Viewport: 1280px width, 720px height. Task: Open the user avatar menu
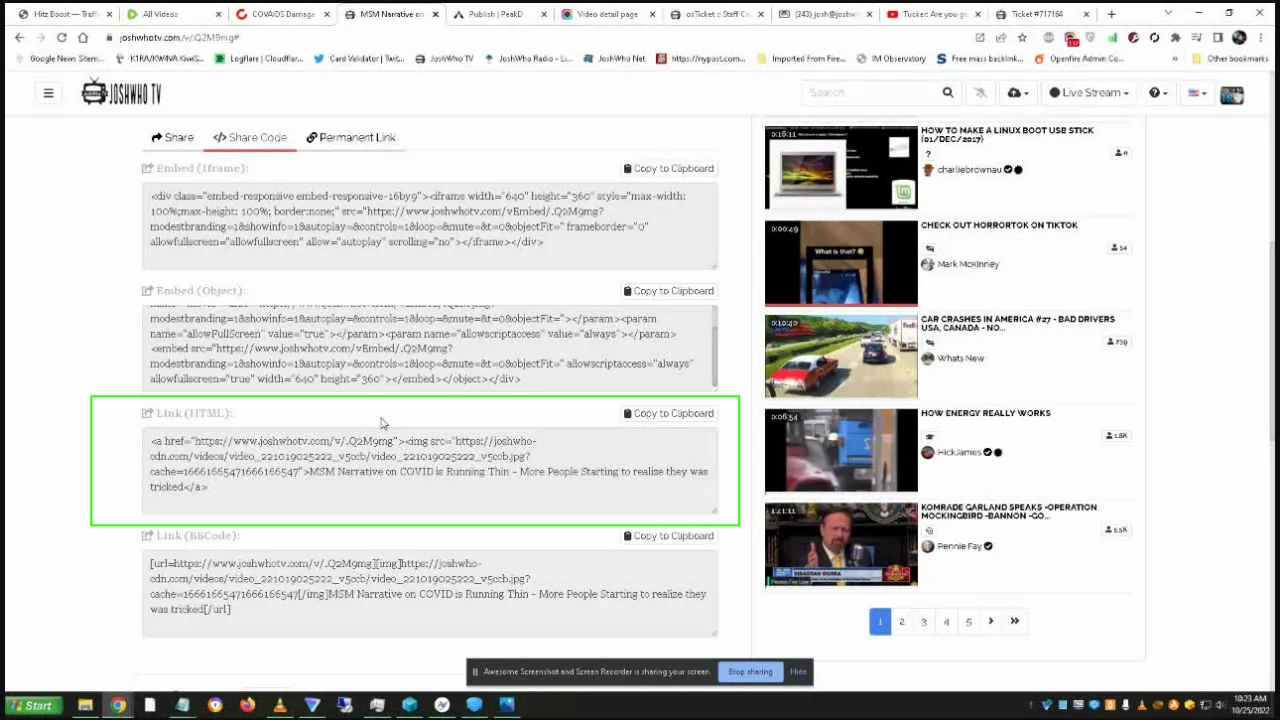pos(1232,94)
